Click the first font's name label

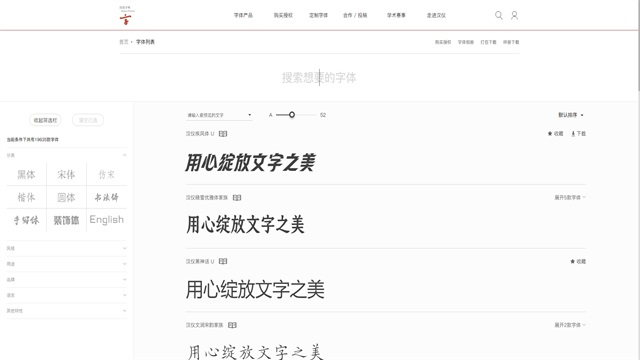point(200,134)
